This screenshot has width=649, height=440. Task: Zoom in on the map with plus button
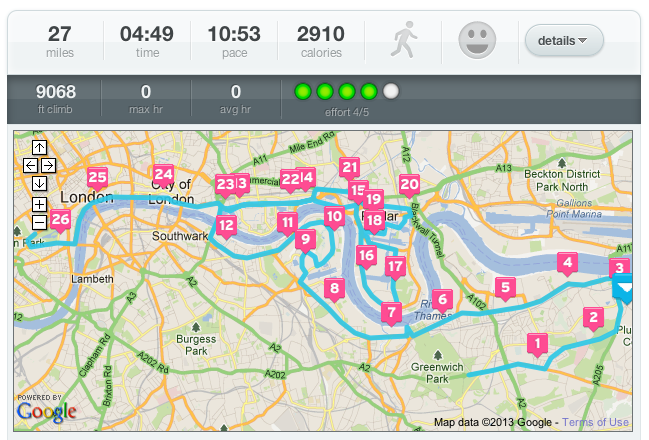(39, 205)
